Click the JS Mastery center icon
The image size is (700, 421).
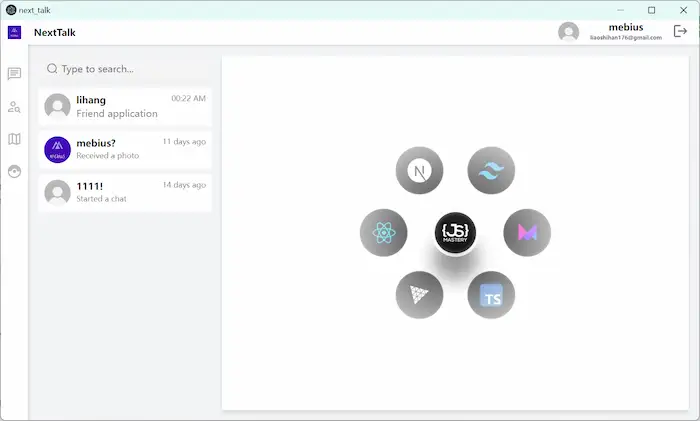pos(455,233)
